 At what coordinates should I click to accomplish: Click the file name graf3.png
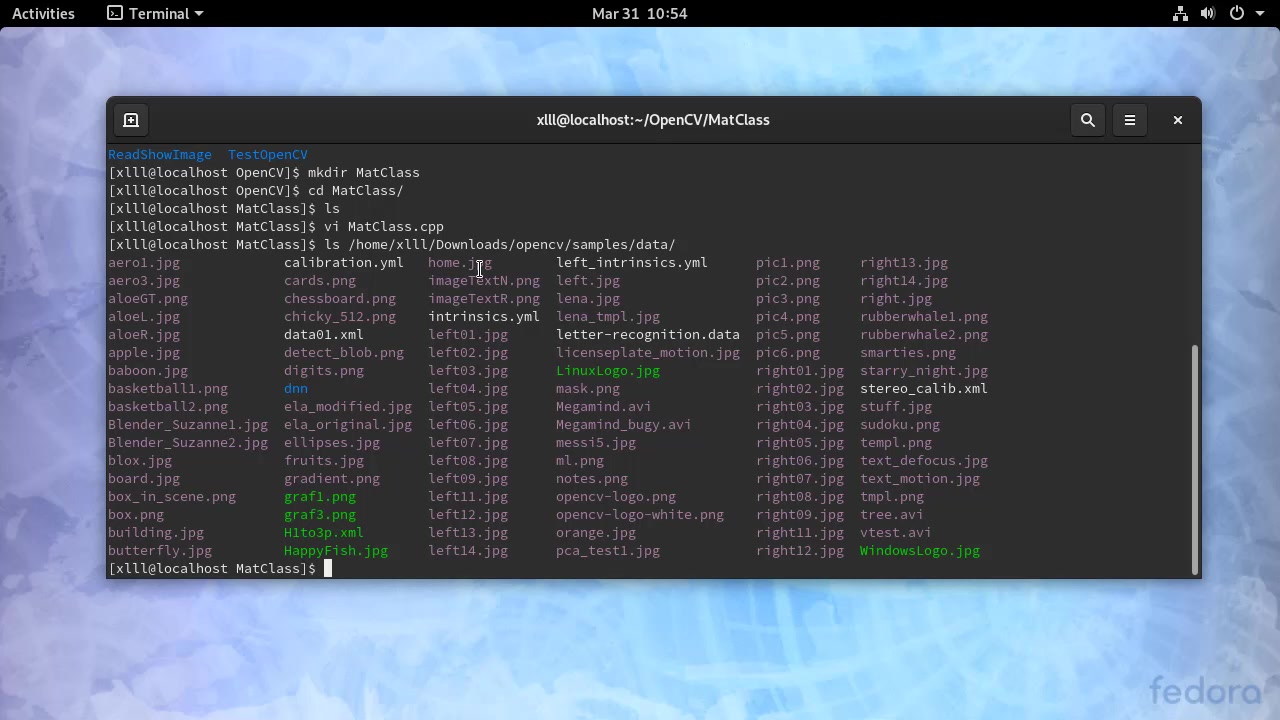tap(320, 515)
